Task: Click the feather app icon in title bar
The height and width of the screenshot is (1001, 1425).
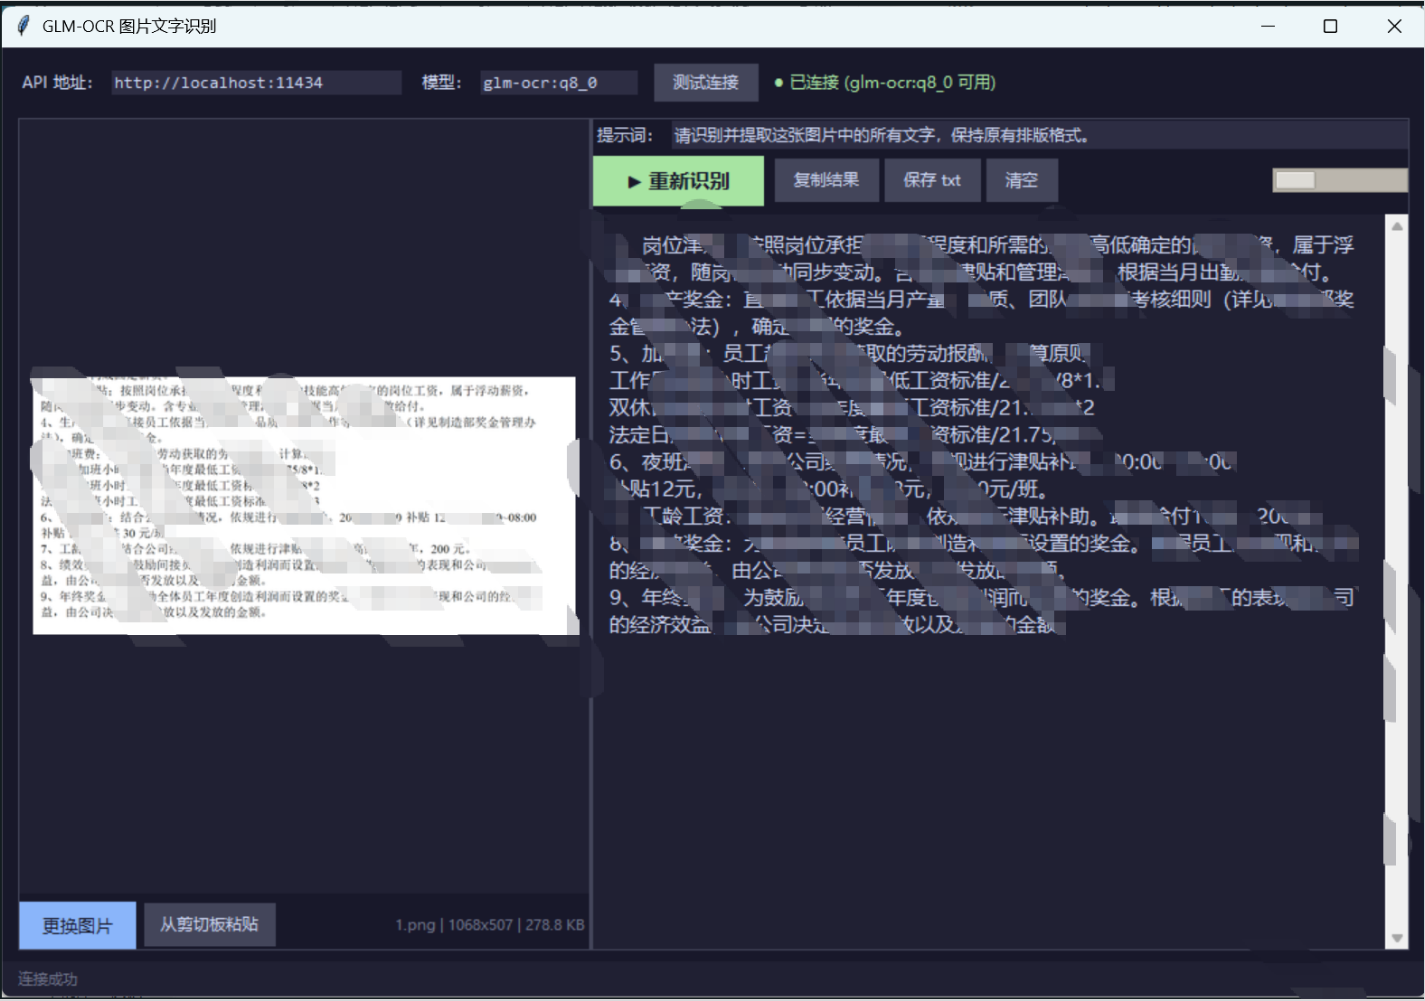Action: click(24, 26)
